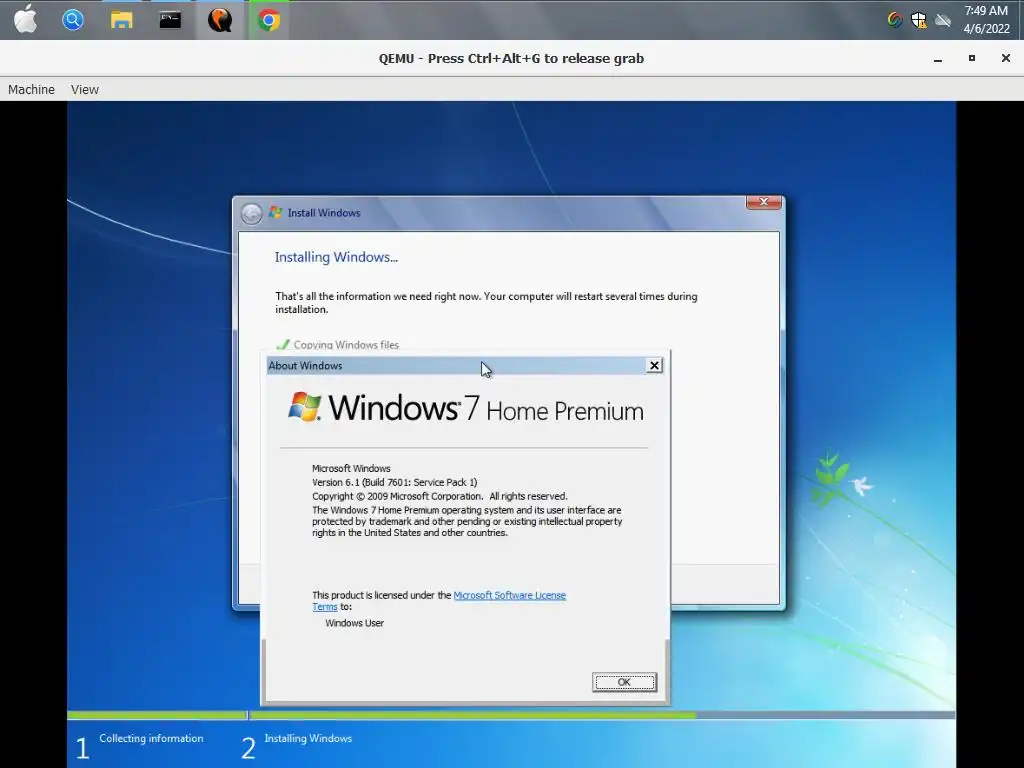Viewport: 1024px width, 768px height.
Task: Click the Copyright 2009 Microsoft Corporation line
Action: coord(440,496)
